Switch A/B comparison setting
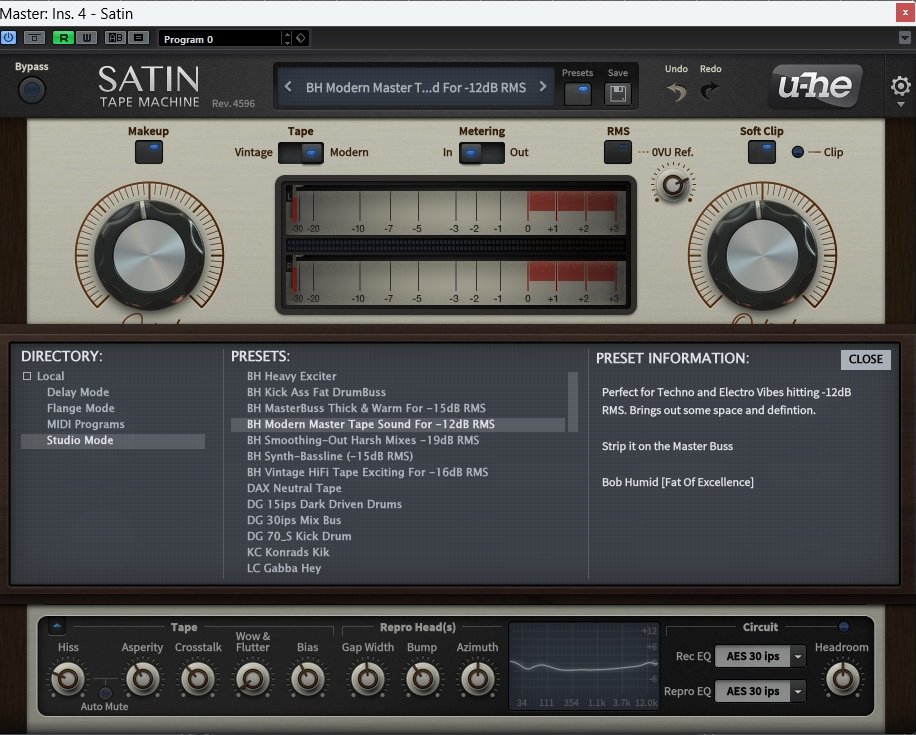 (116, 38)
